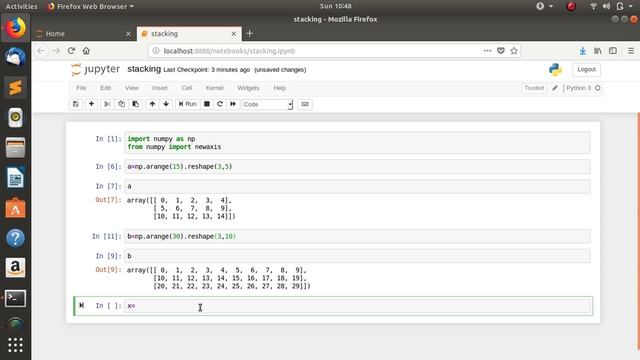Open the Edit menu

pos(105,88)
